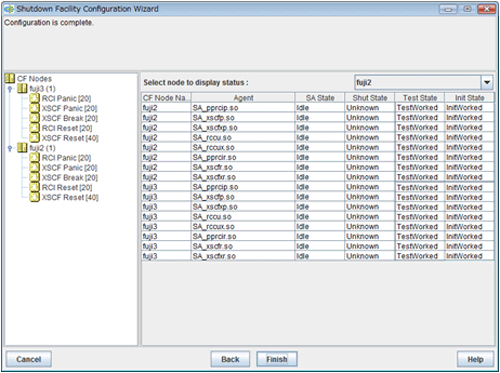500x373 pixels.
Task: Open Help for the wizard
Action: coord(475,359)
